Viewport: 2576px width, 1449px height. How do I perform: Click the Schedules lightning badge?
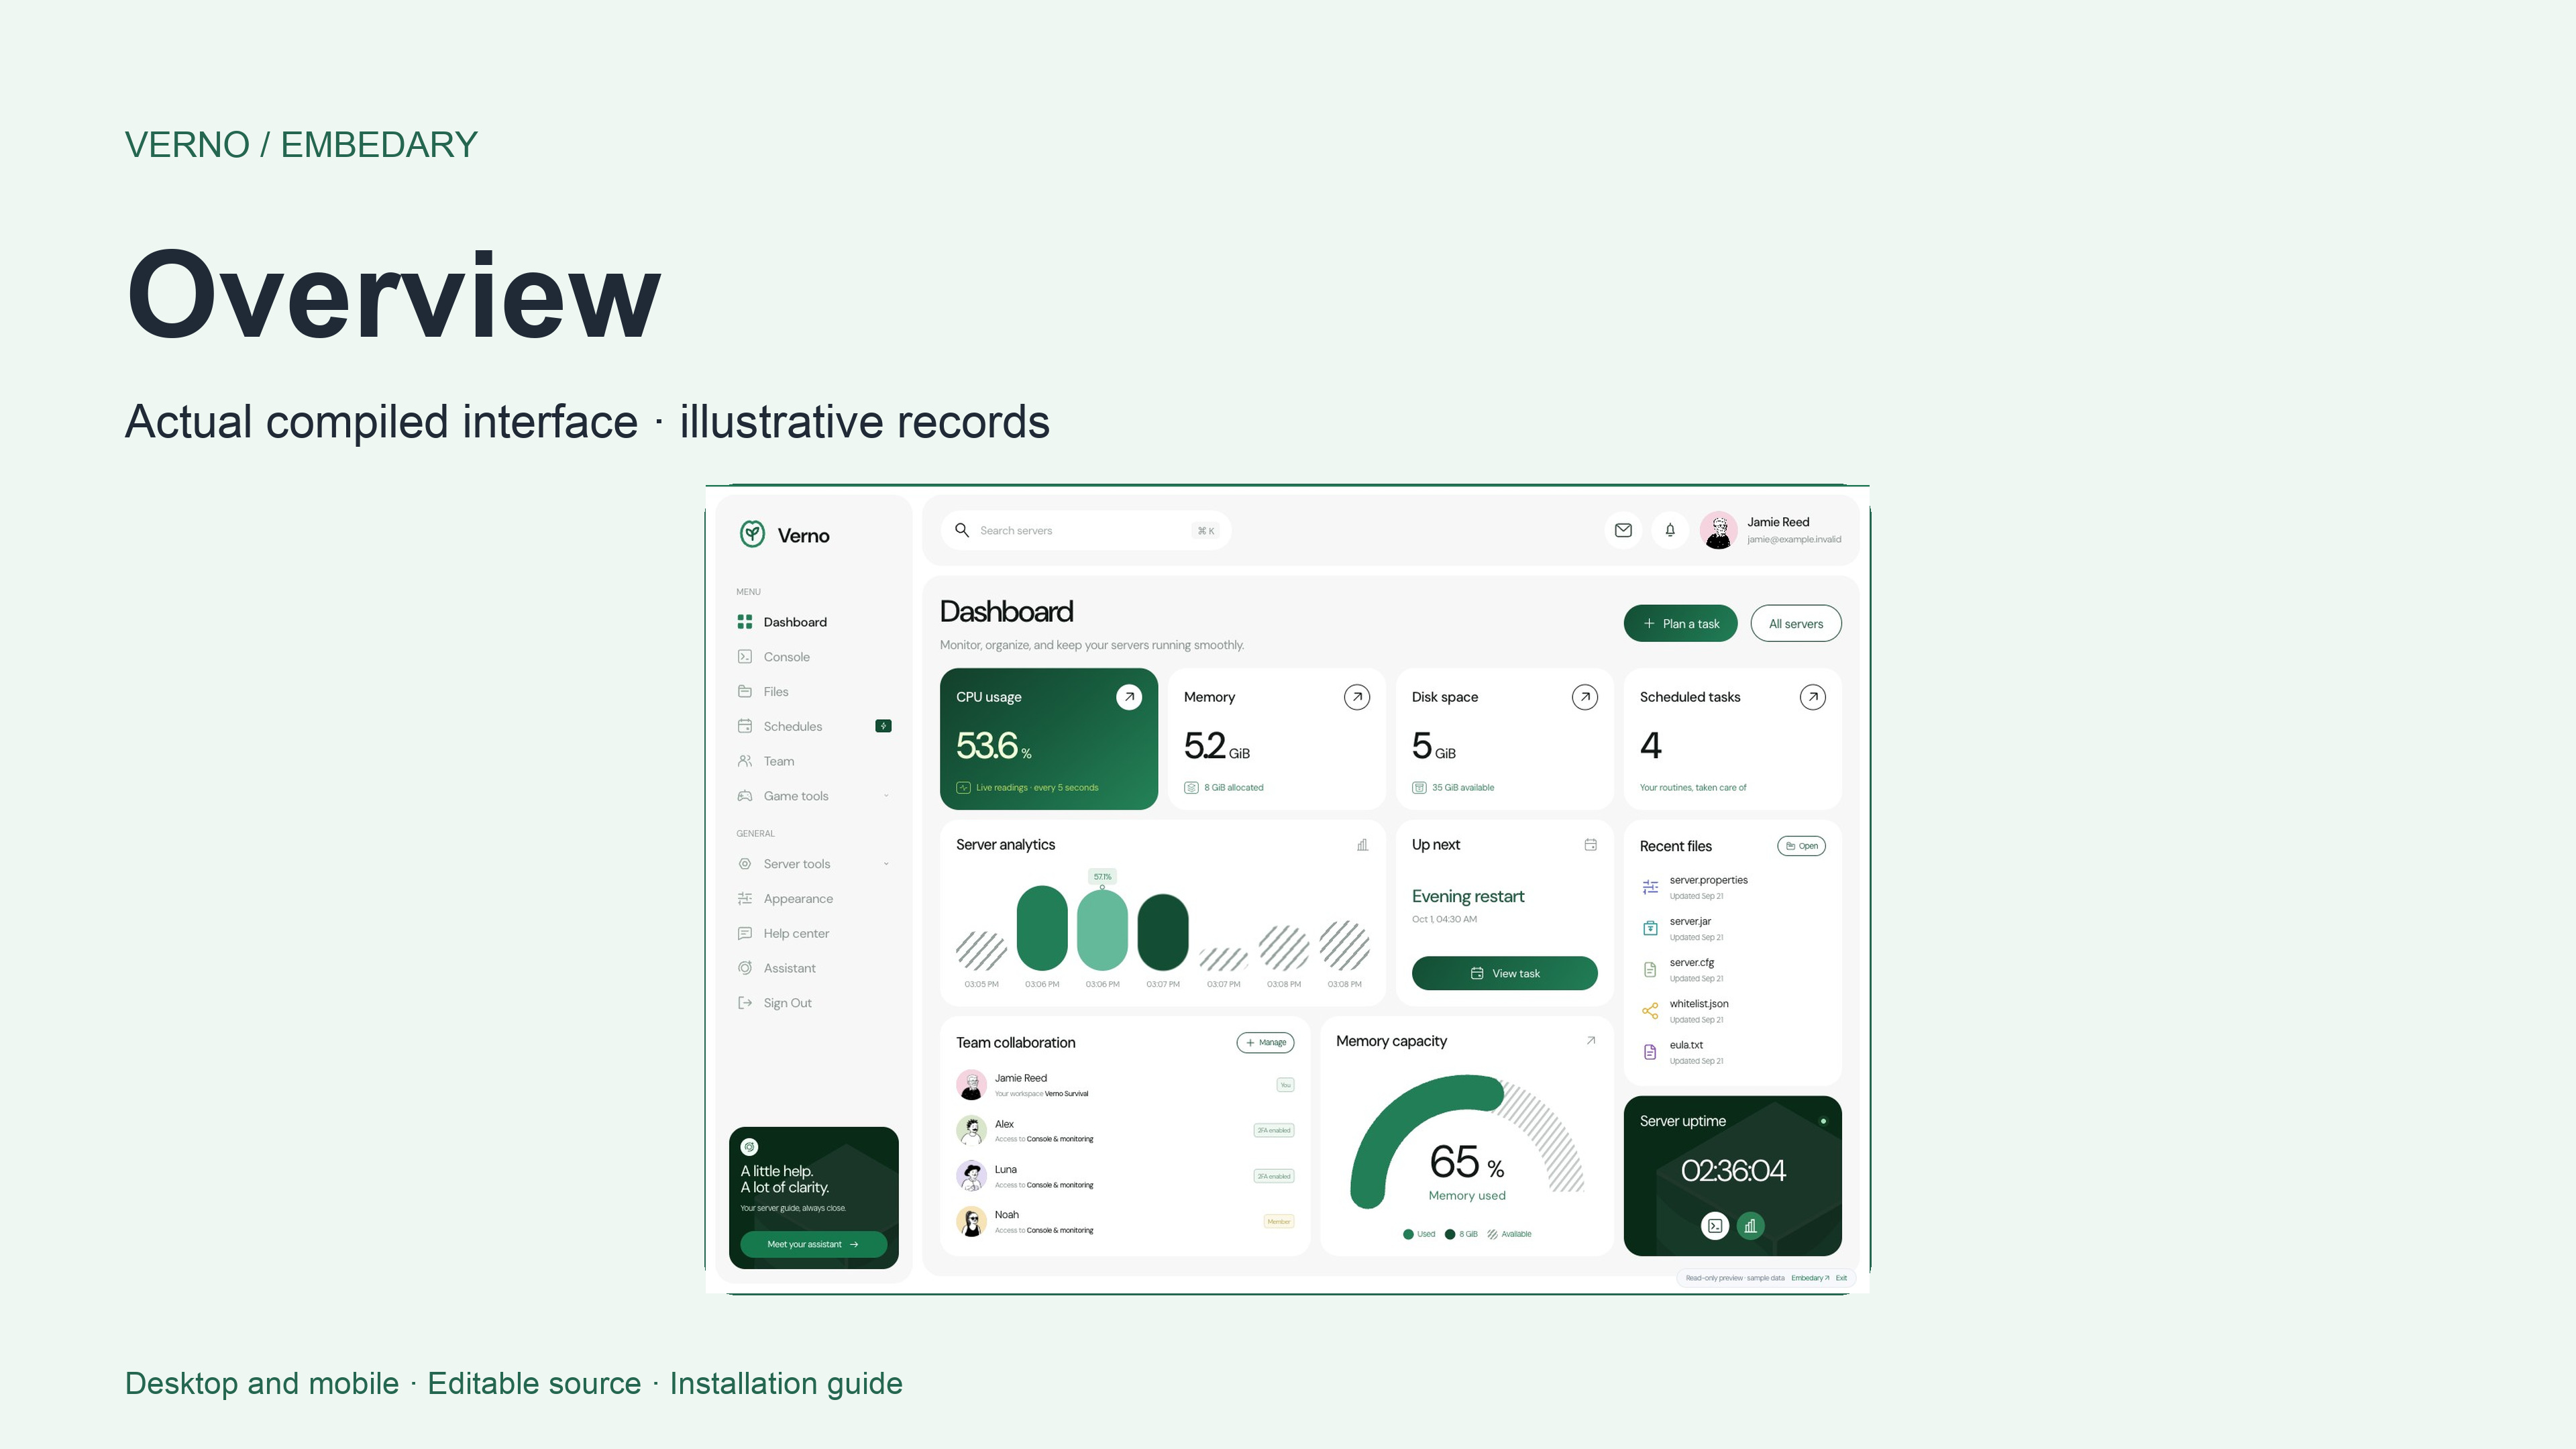[x=883, y=726]
